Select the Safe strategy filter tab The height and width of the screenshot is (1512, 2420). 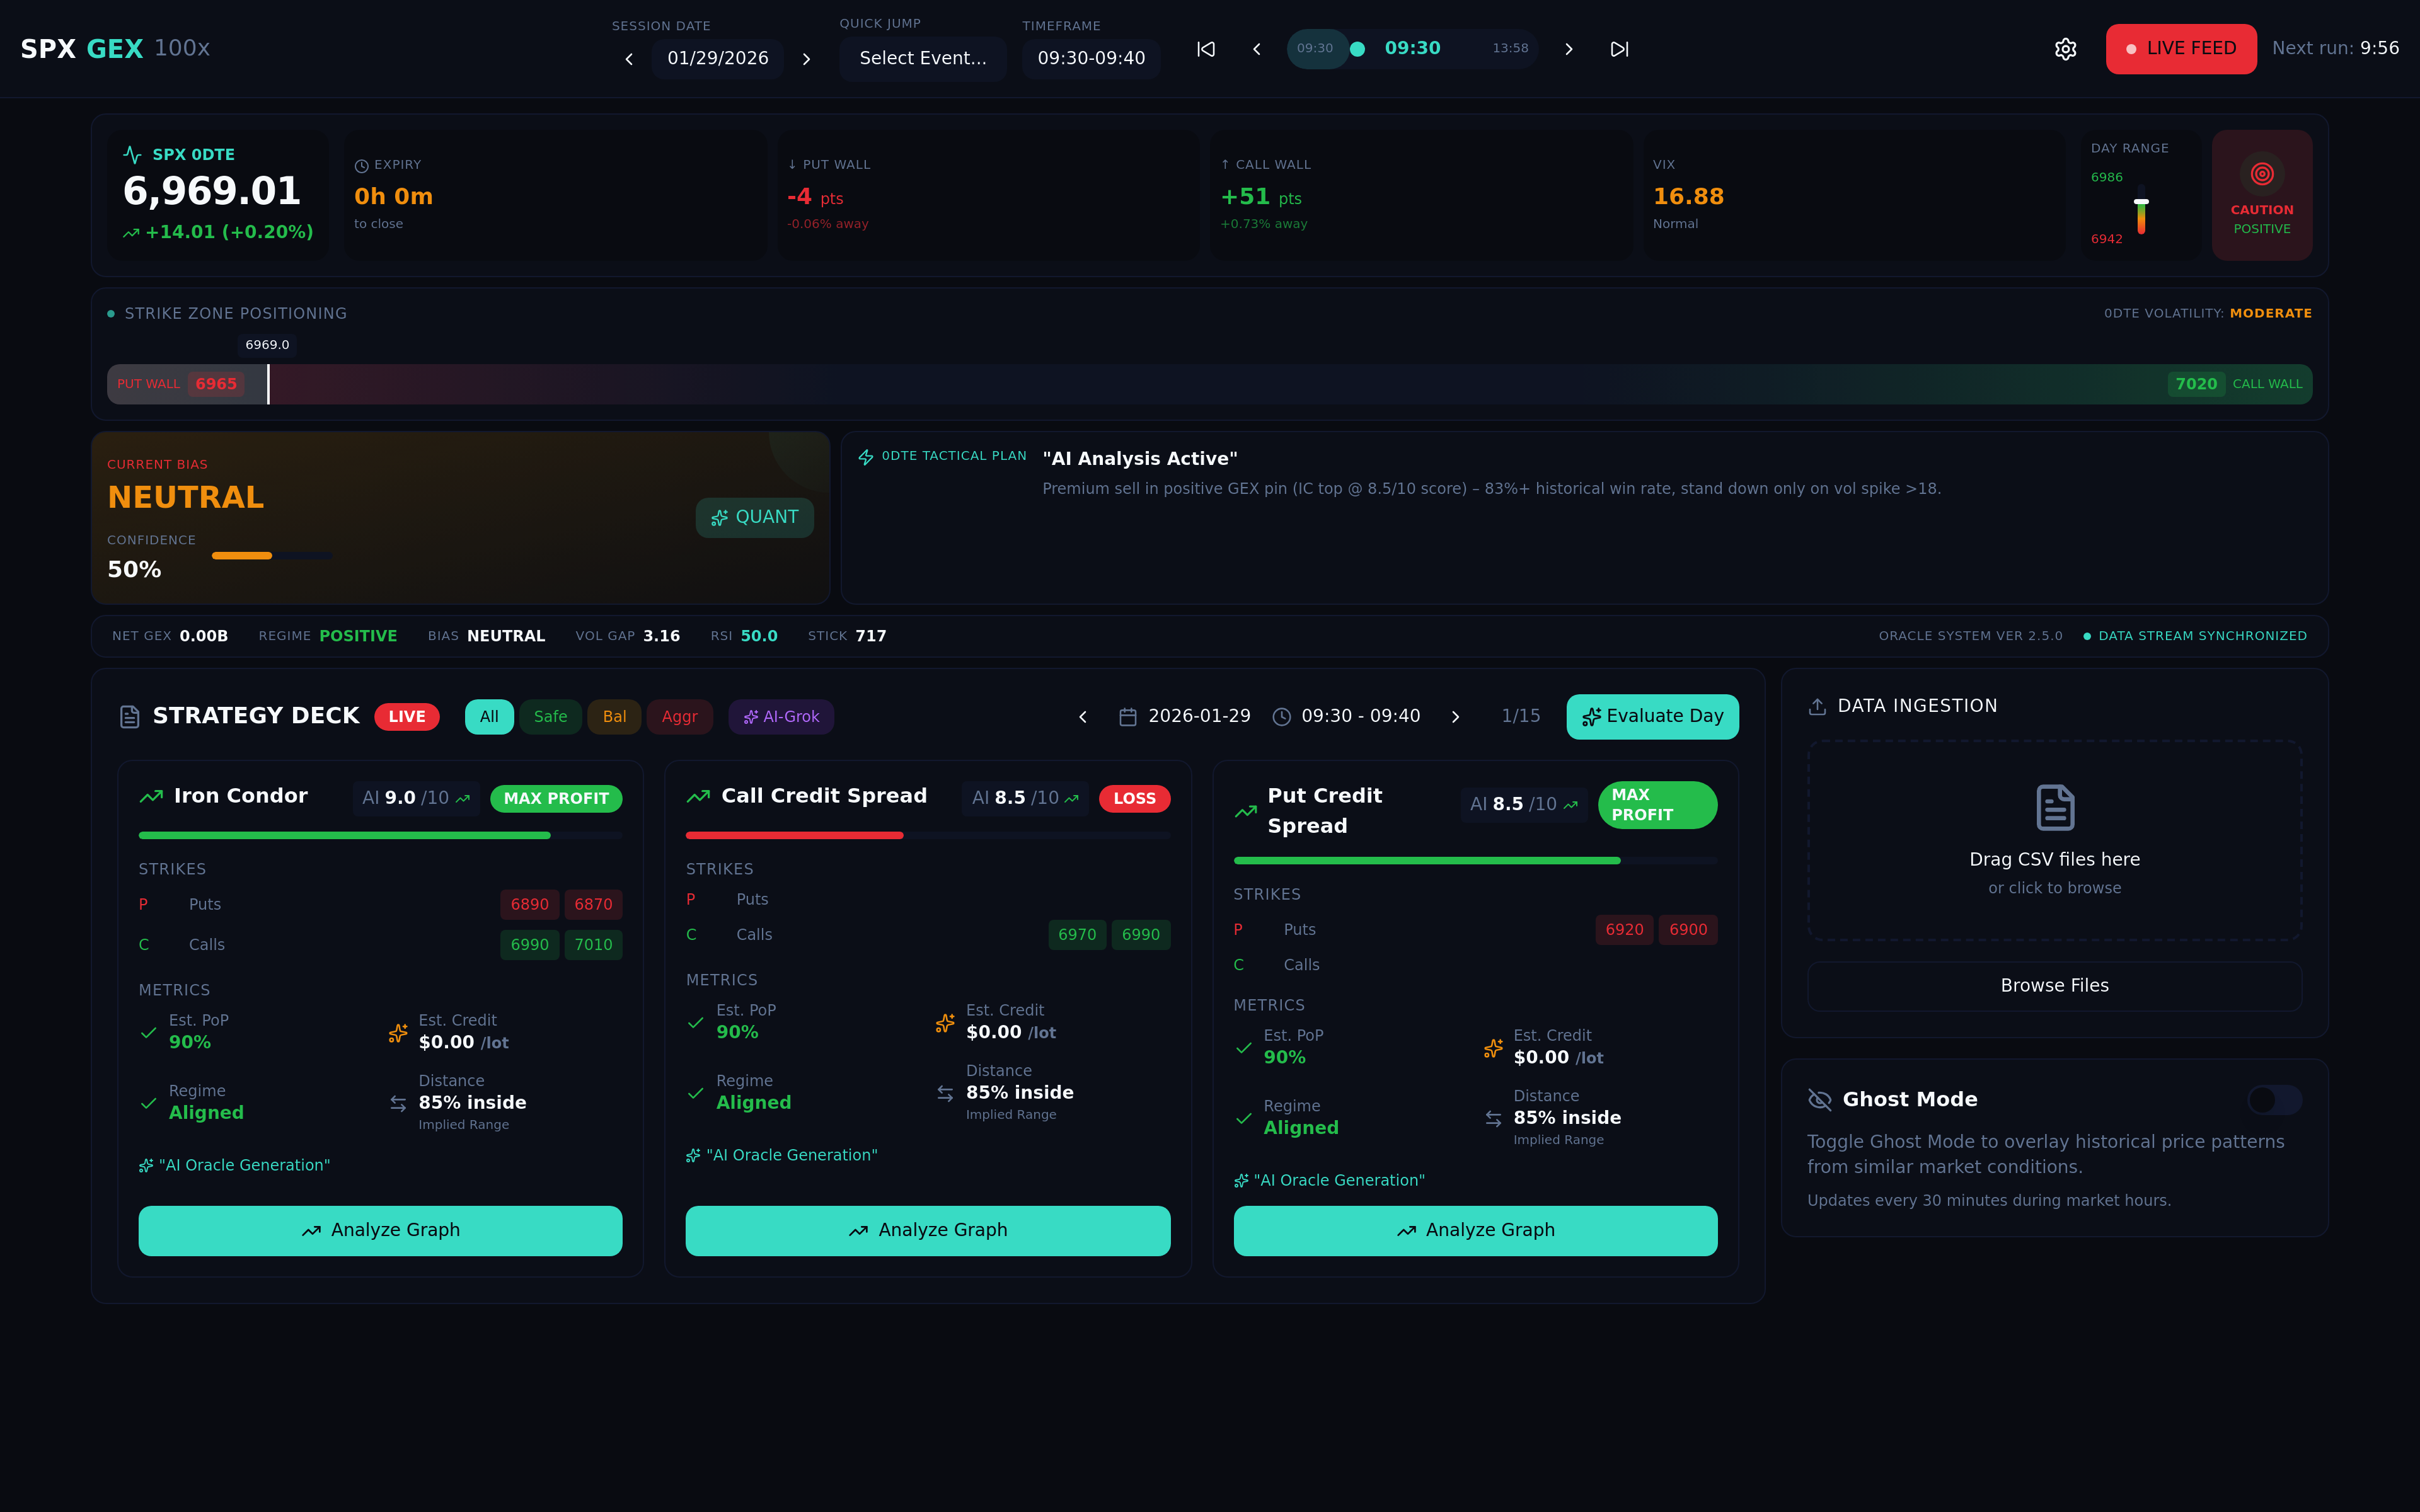coord(550,717)
